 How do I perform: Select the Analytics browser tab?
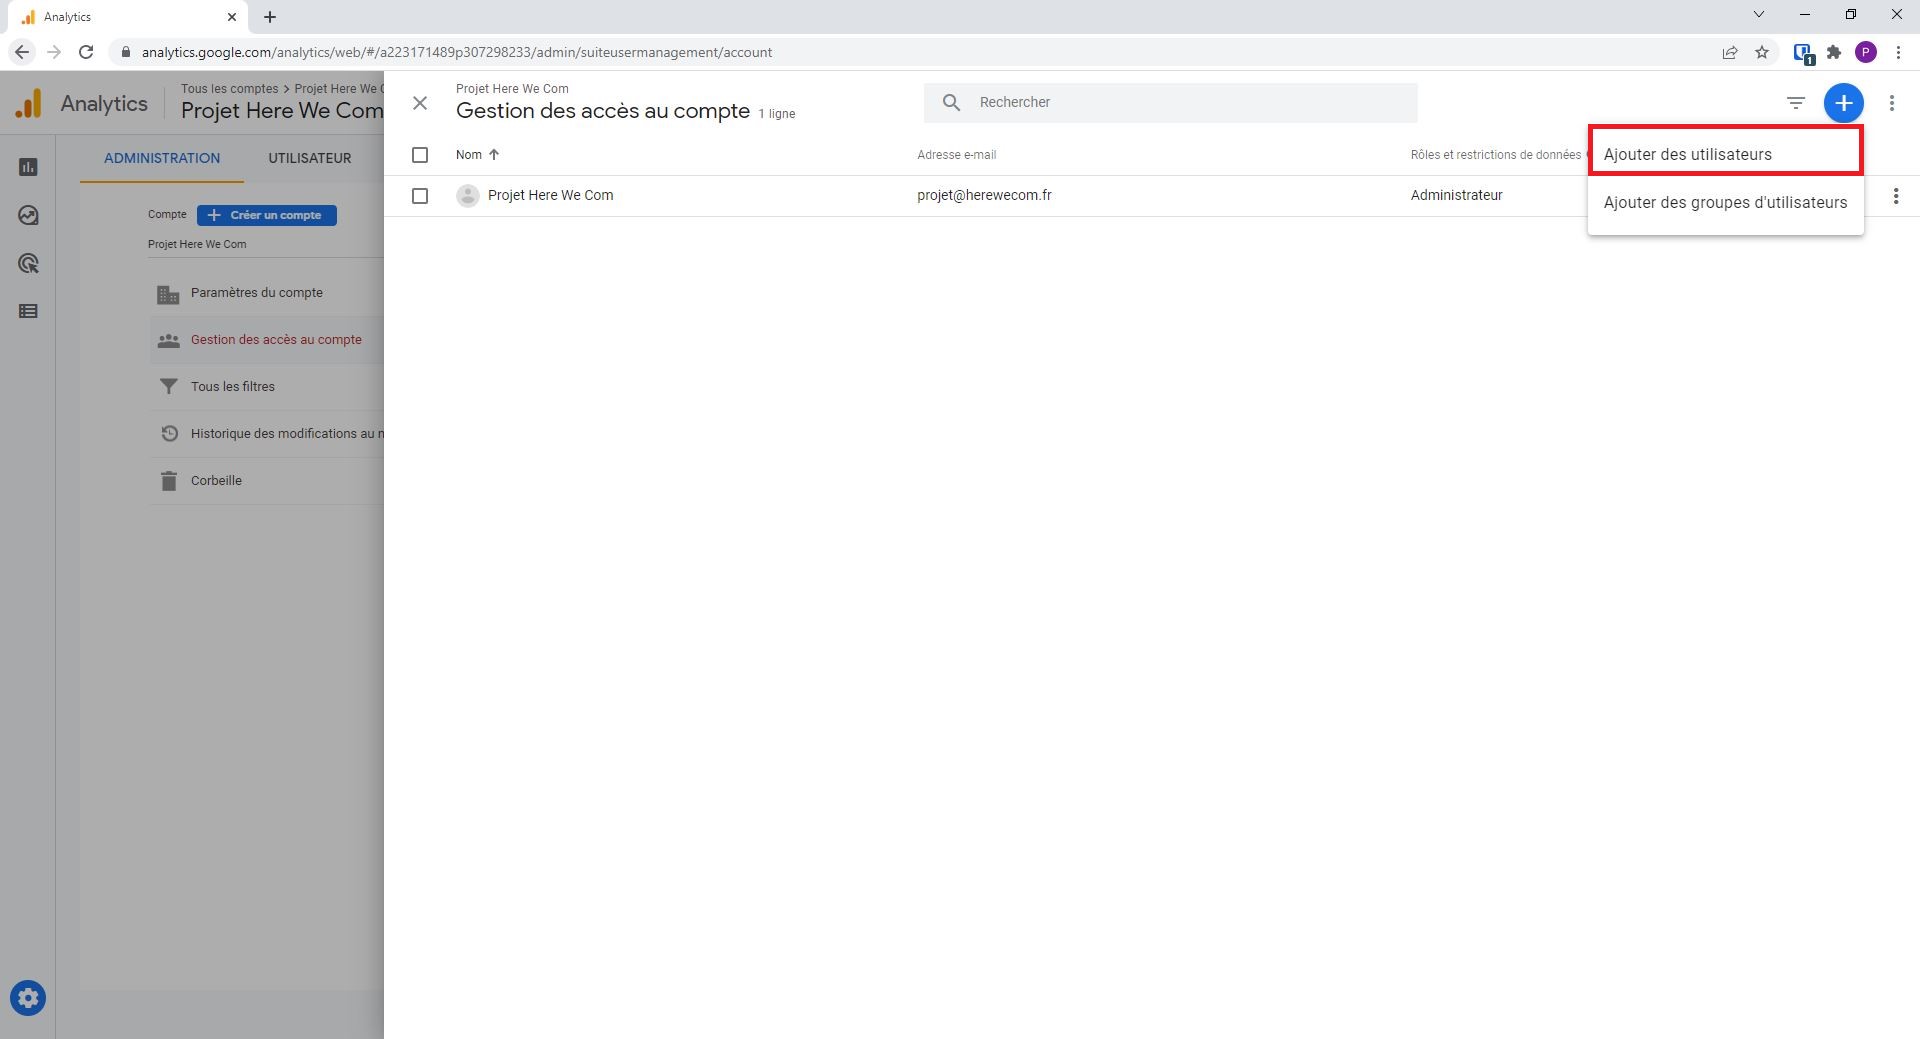coord(125,17)
